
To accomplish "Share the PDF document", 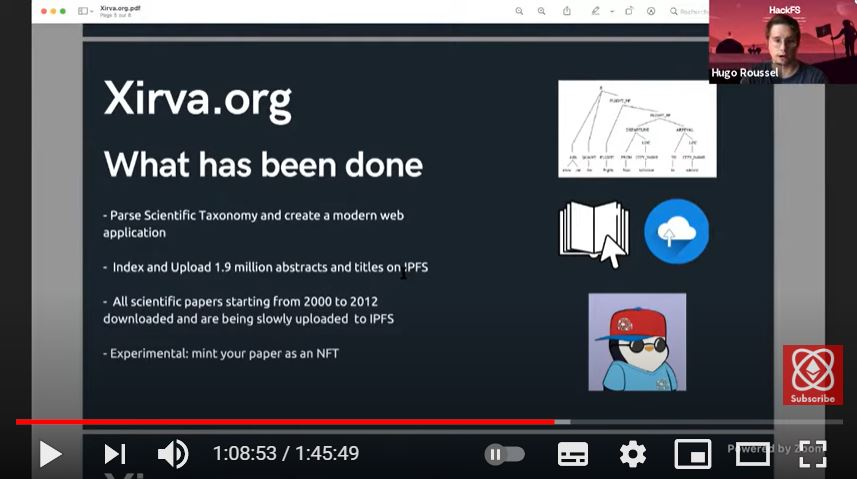I will pyautogui.click(x=567, y=11).
